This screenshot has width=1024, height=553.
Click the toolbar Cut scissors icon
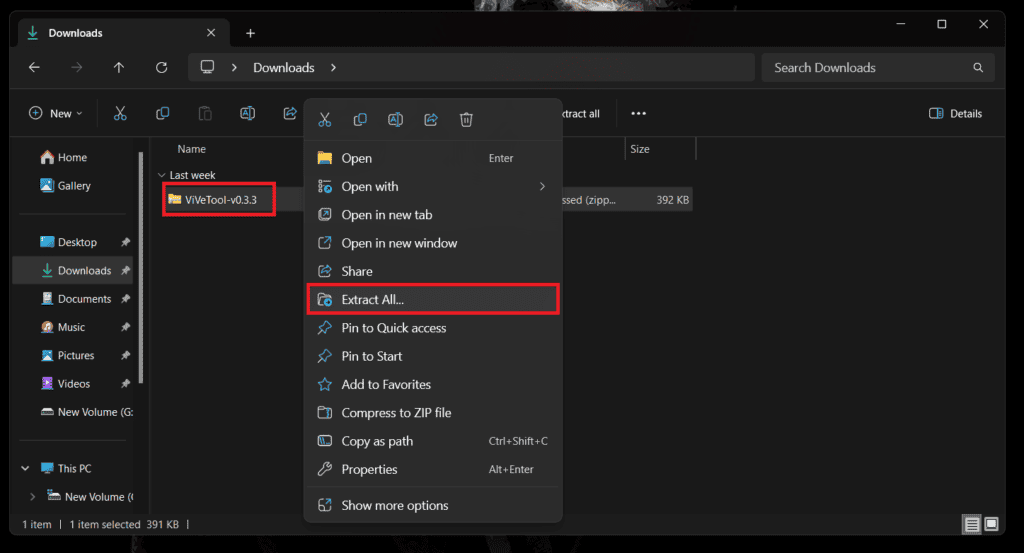click(120, 113)
